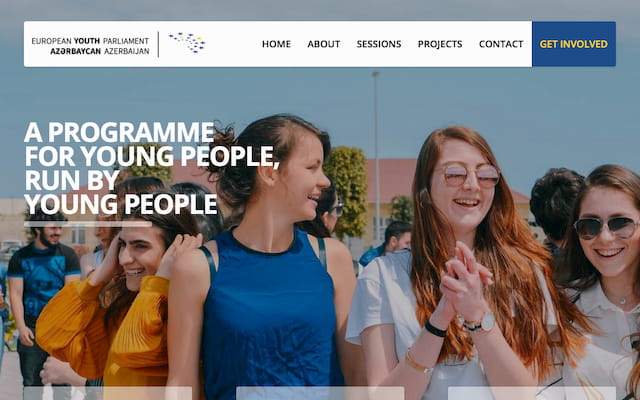Viewport: 640px width, 400px height.
Task: Click the empty navbar space before HOME
Action: click(233, 44)
